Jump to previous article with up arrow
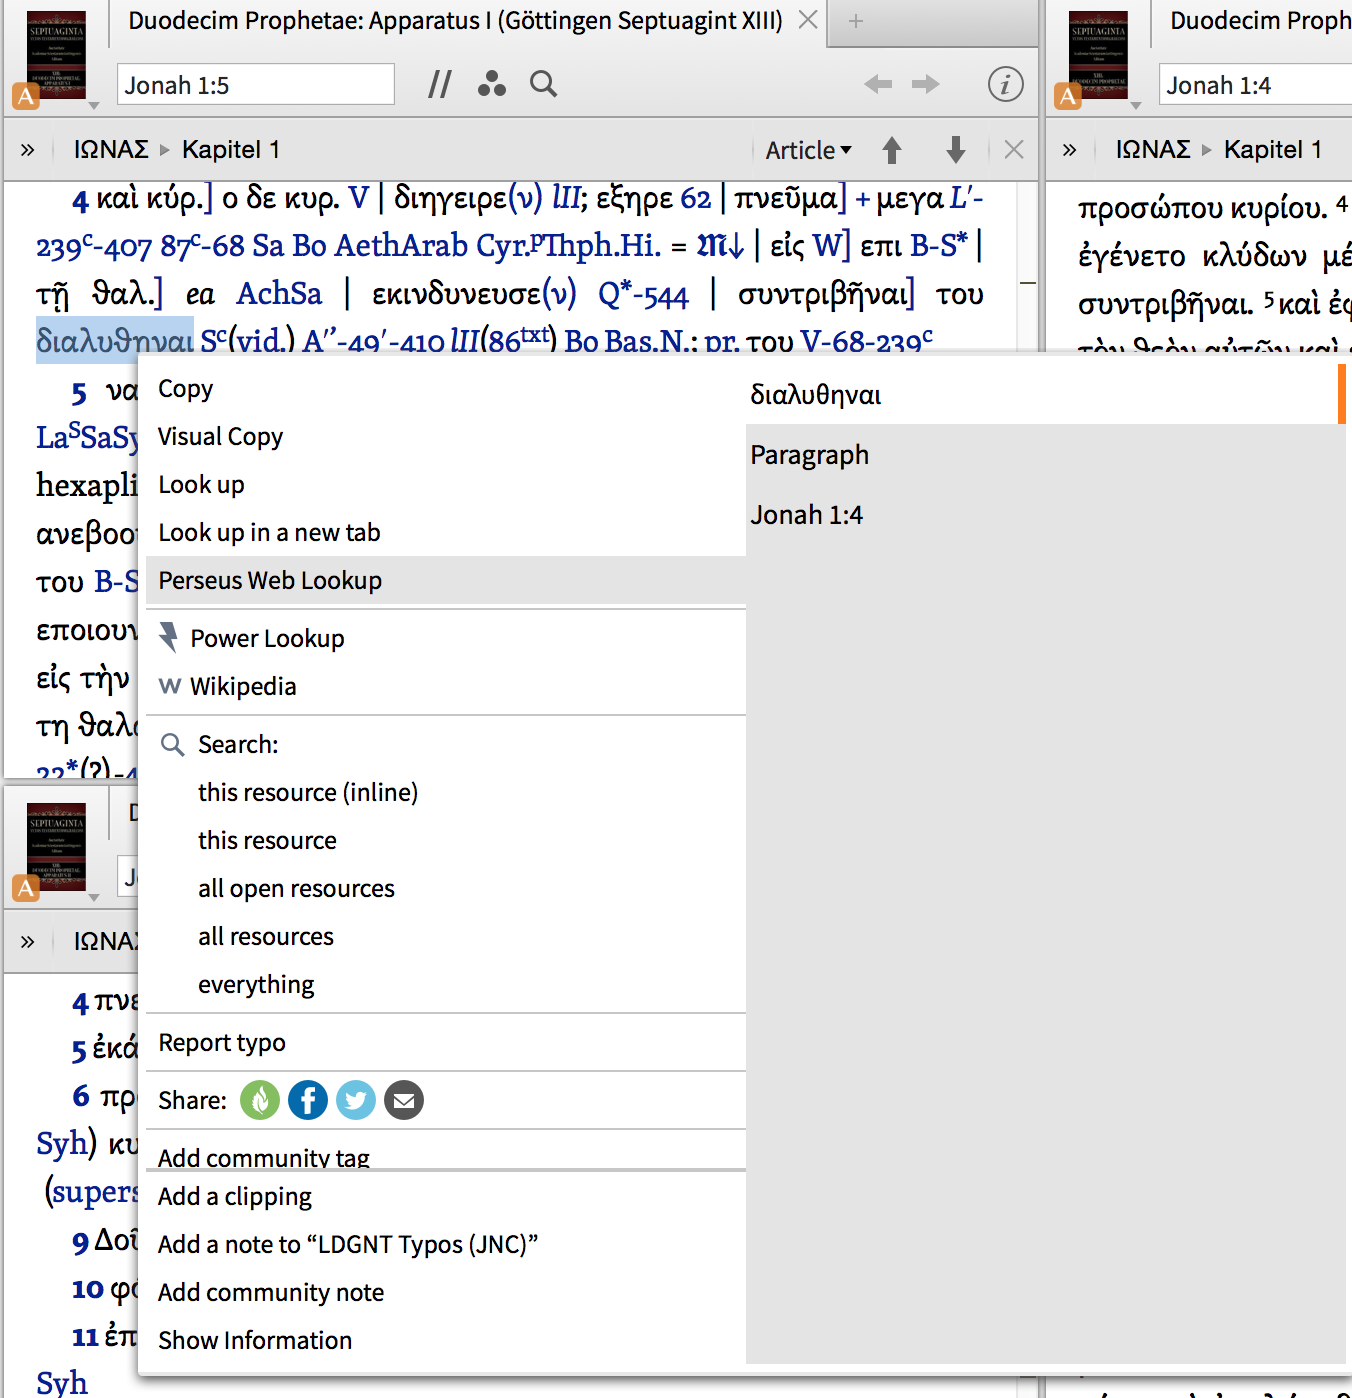The height and width of the screenshot is (1398, 1352). (x=892, y=150)
